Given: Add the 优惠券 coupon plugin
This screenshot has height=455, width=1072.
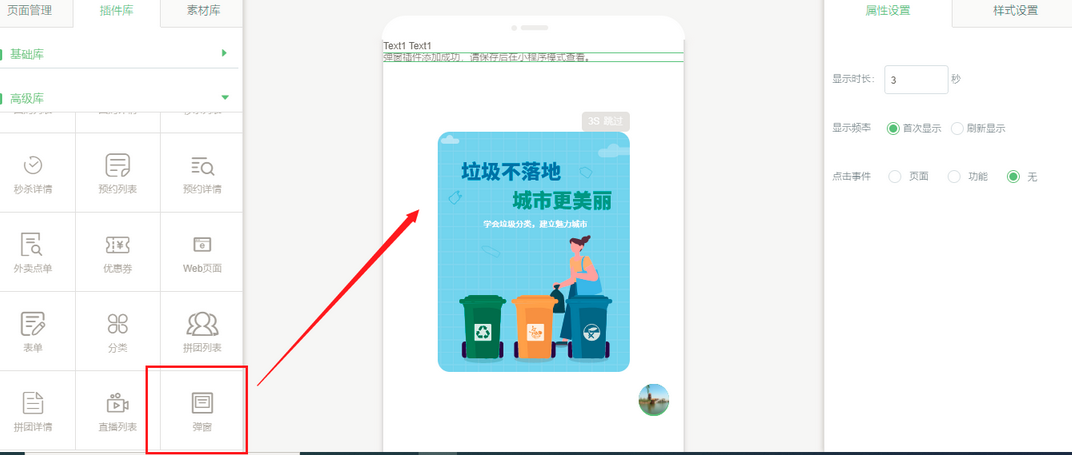Looking at the screenshot, I should click(118, 251).
